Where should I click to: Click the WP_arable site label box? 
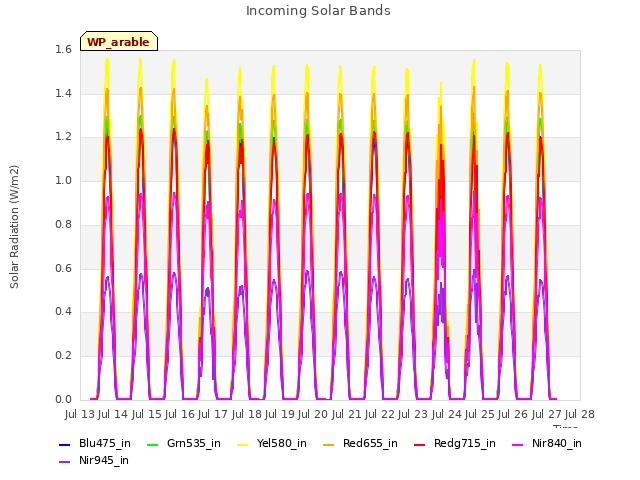click(119, 41)
